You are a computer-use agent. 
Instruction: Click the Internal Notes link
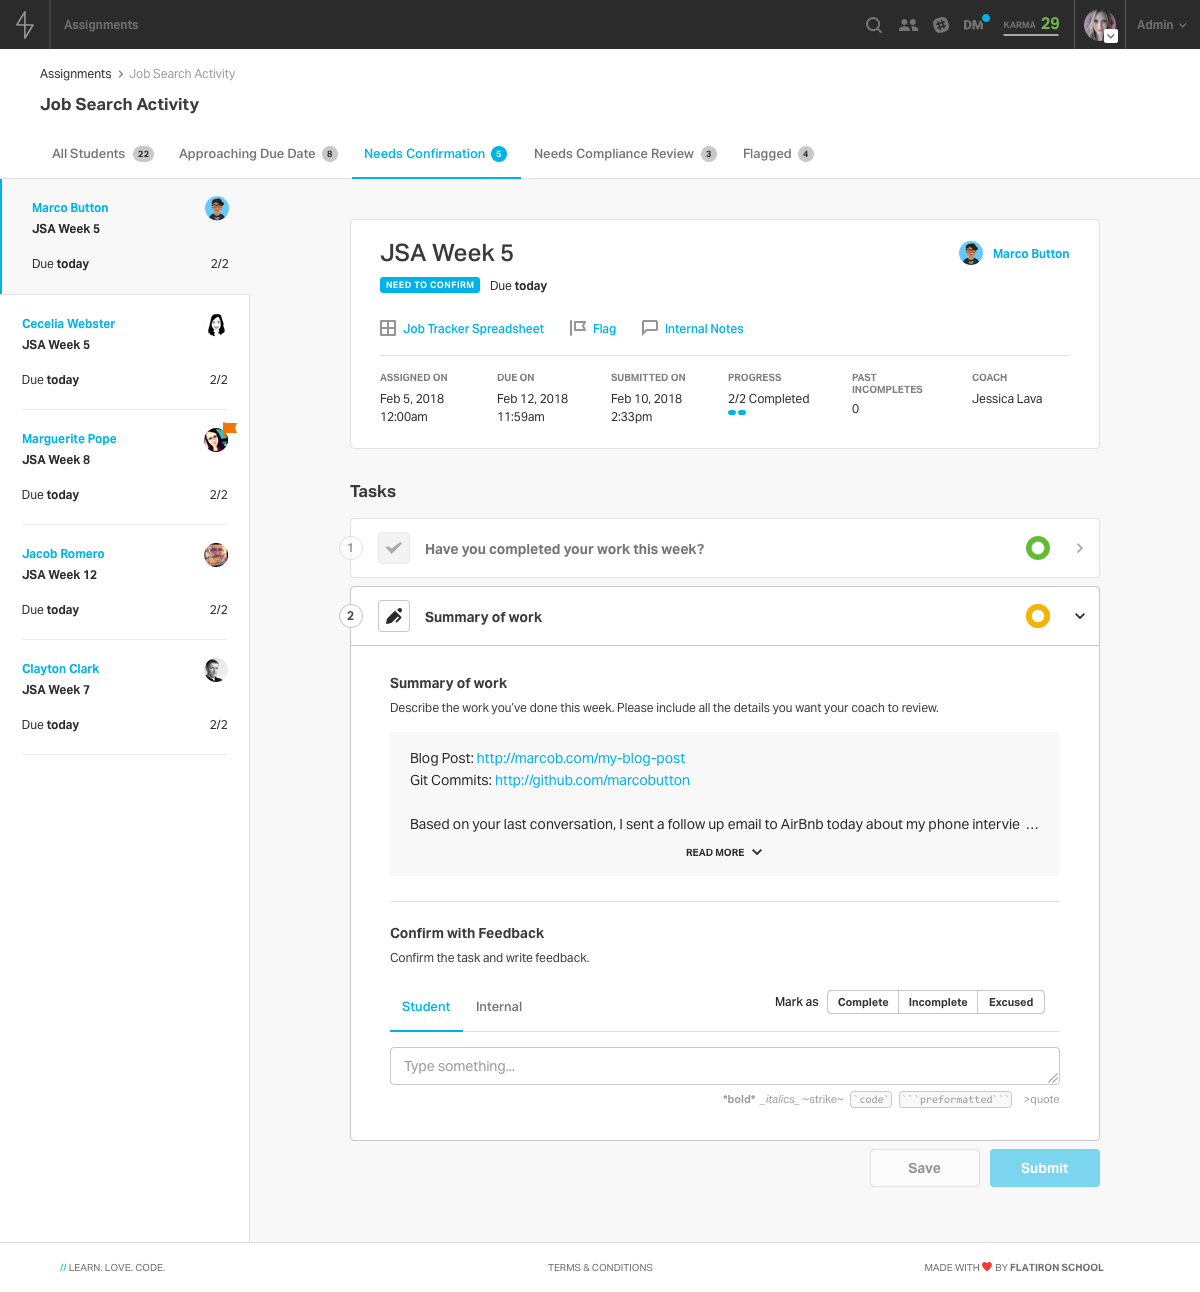click(x=704, y=329)
